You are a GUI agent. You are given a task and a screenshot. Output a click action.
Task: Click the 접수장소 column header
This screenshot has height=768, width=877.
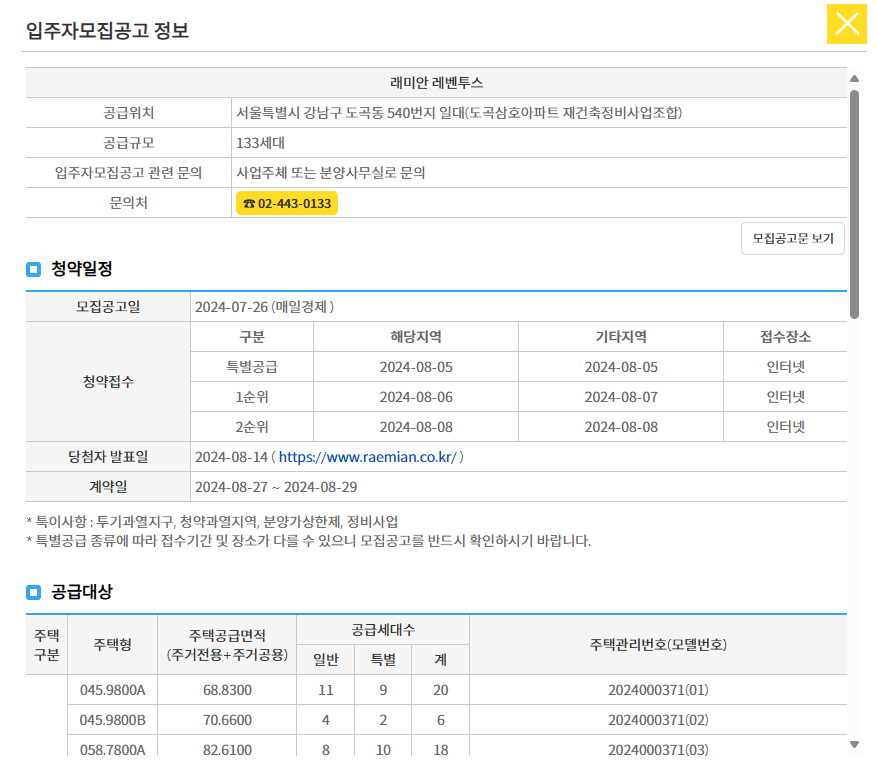785,337
